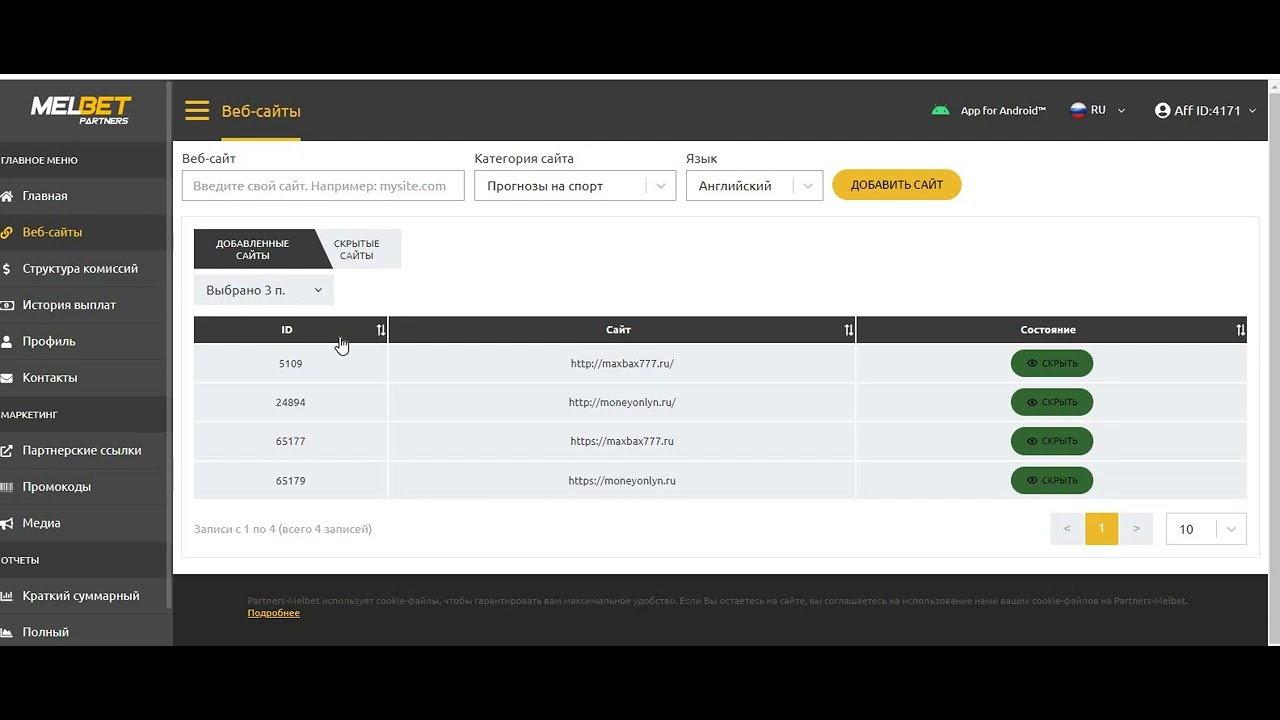Open Полный report in sidebar
This screenshot has height=720, width=1280.
[84, 632]
